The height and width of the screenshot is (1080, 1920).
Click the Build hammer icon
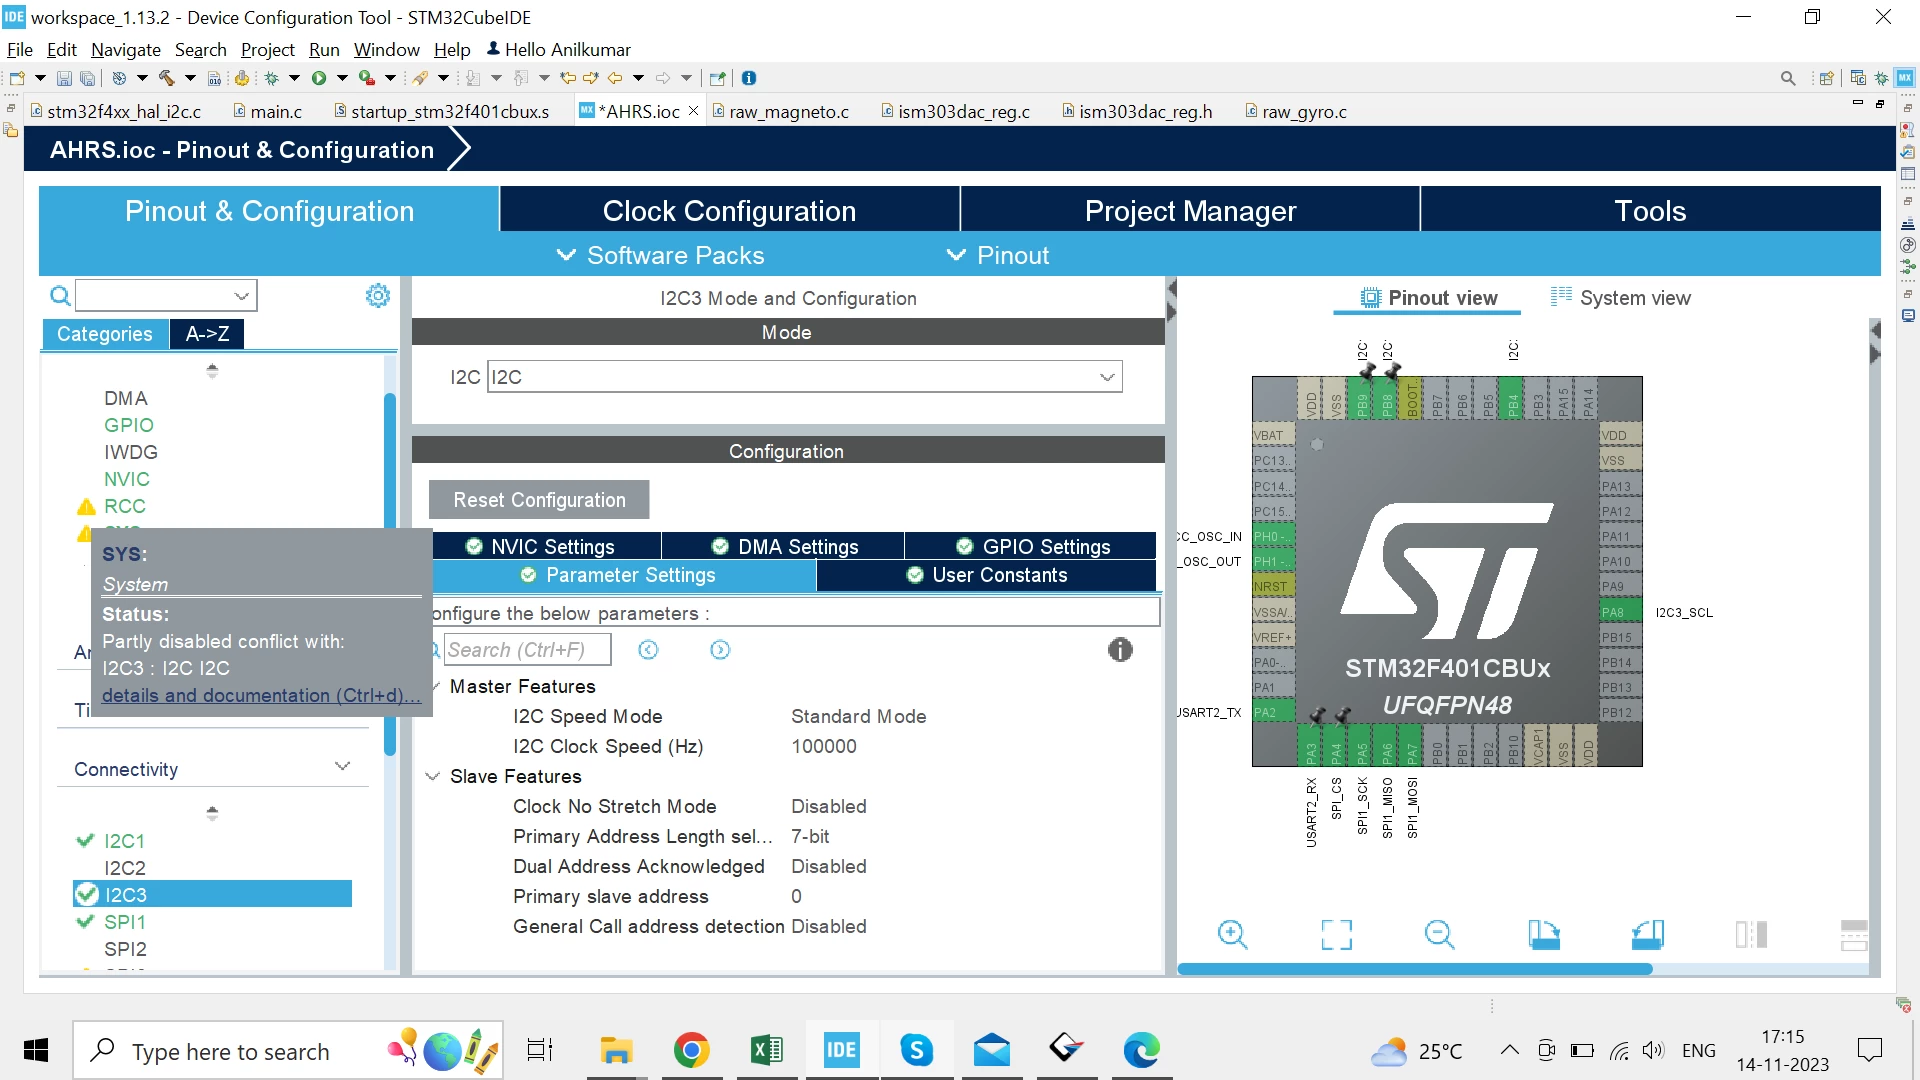pos(166,78)
